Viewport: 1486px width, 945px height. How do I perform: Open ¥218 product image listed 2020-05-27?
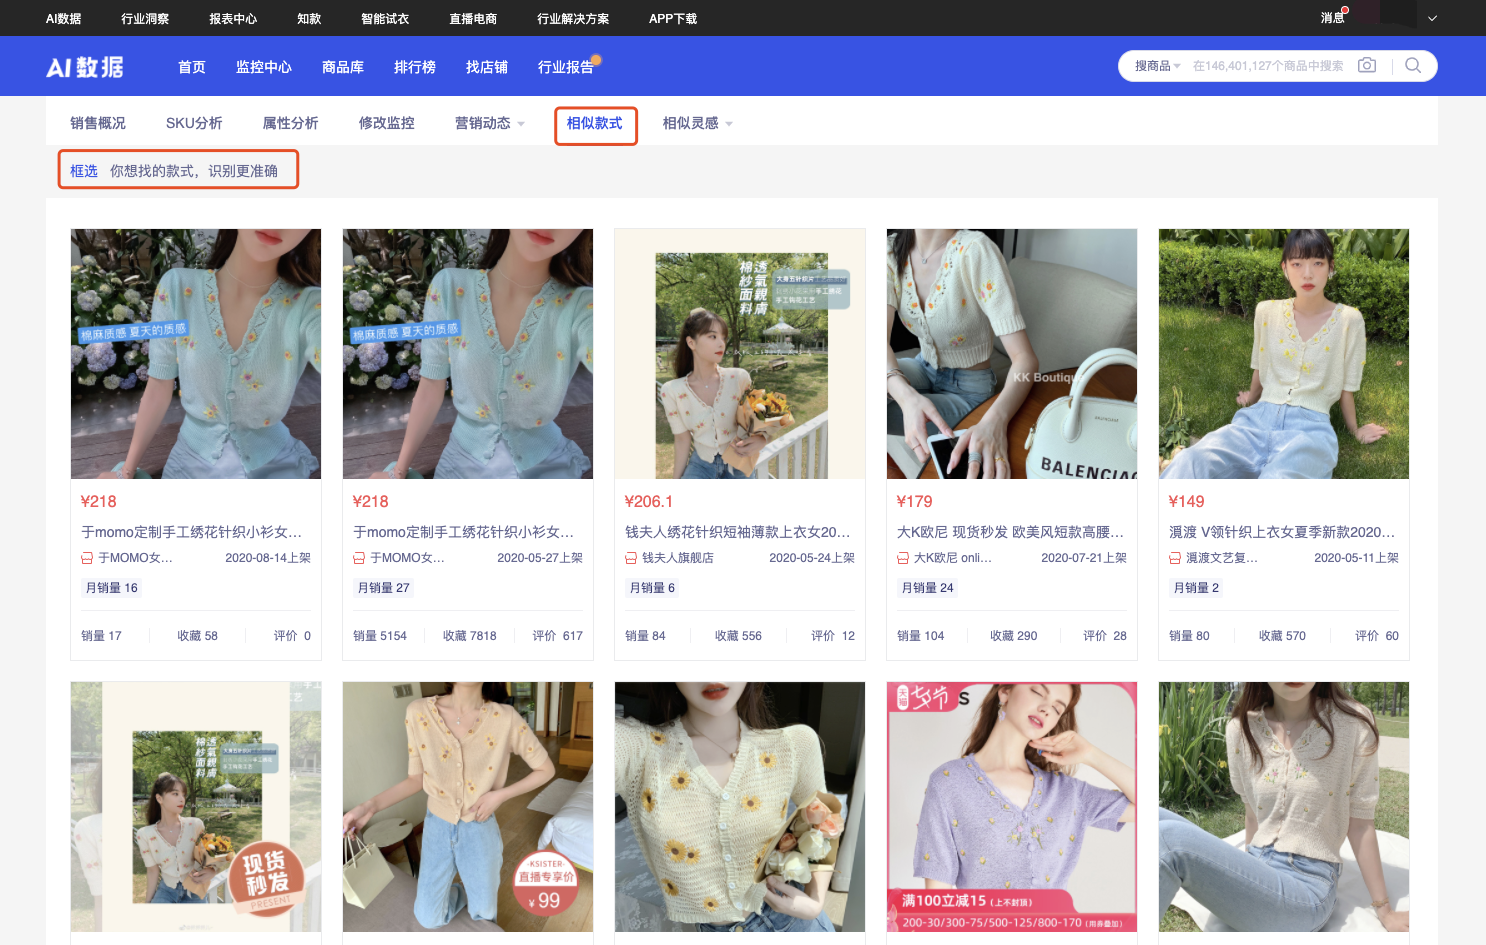point(468,354)
